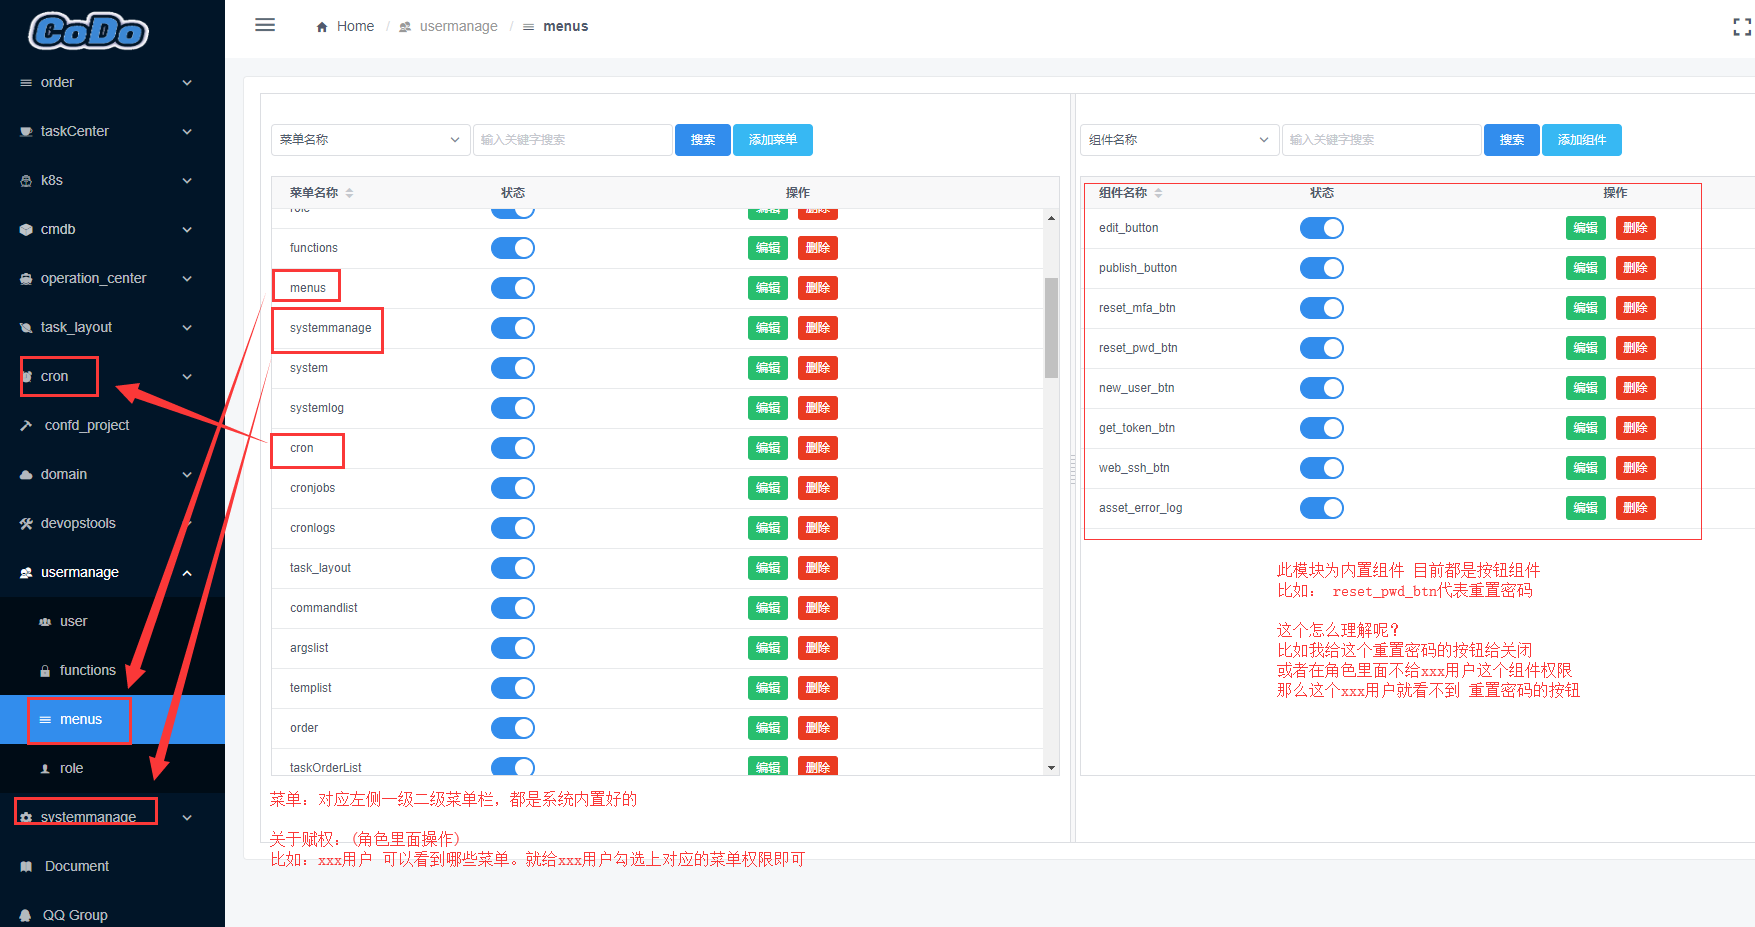Image resolution: width=1755 pixels, height=927 pixels.
Task: Click the usermanage breadcrumb link
Action: click(458, 27)
